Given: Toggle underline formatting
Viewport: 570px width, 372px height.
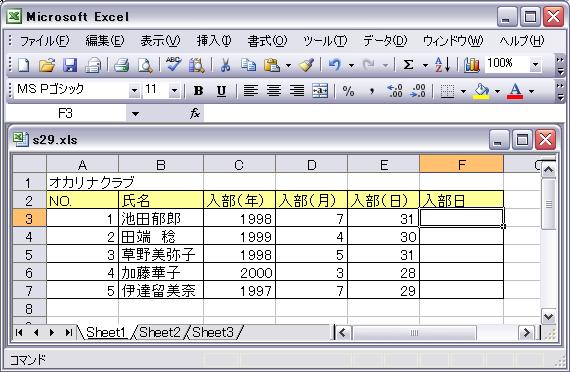Looking at the screenshot, I should (221, 91).
